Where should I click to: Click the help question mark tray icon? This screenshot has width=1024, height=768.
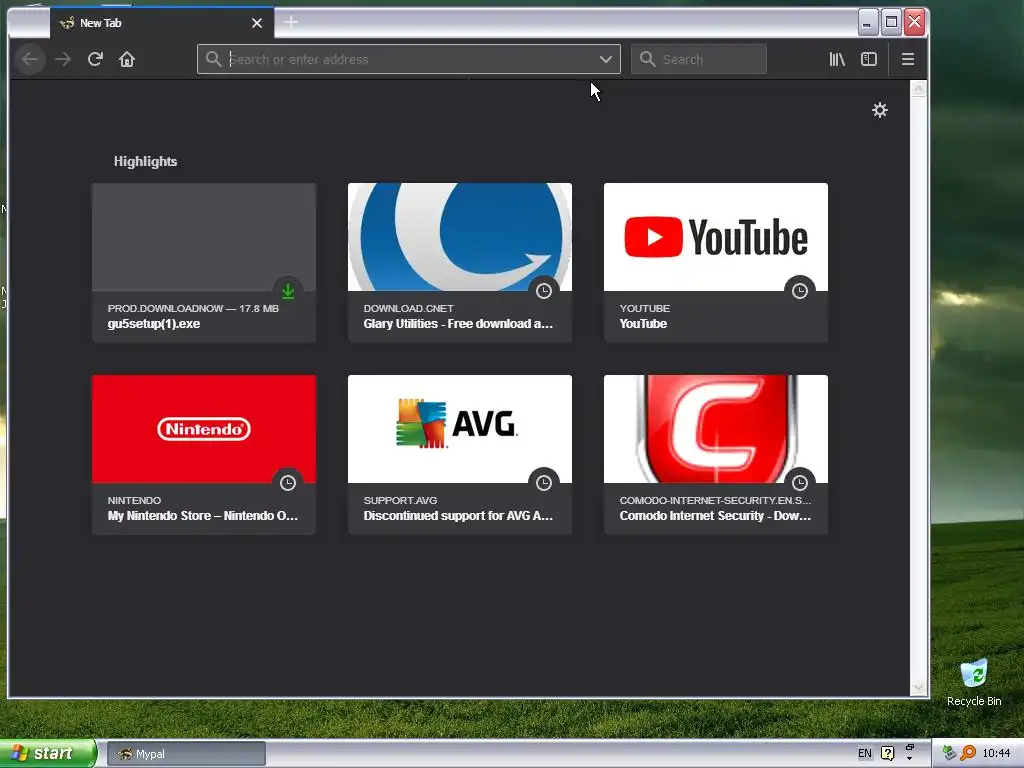887,754
